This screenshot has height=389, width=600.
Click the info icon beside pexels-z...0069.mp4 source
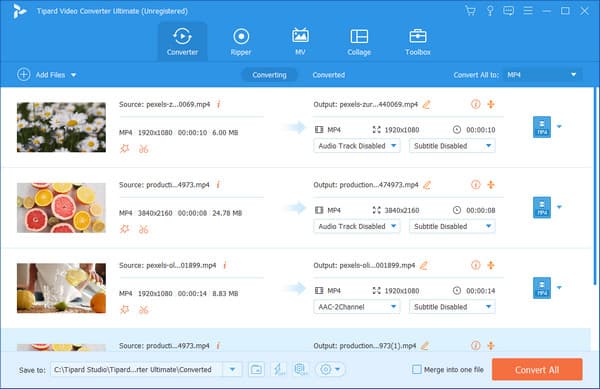(x=218, y=104)
